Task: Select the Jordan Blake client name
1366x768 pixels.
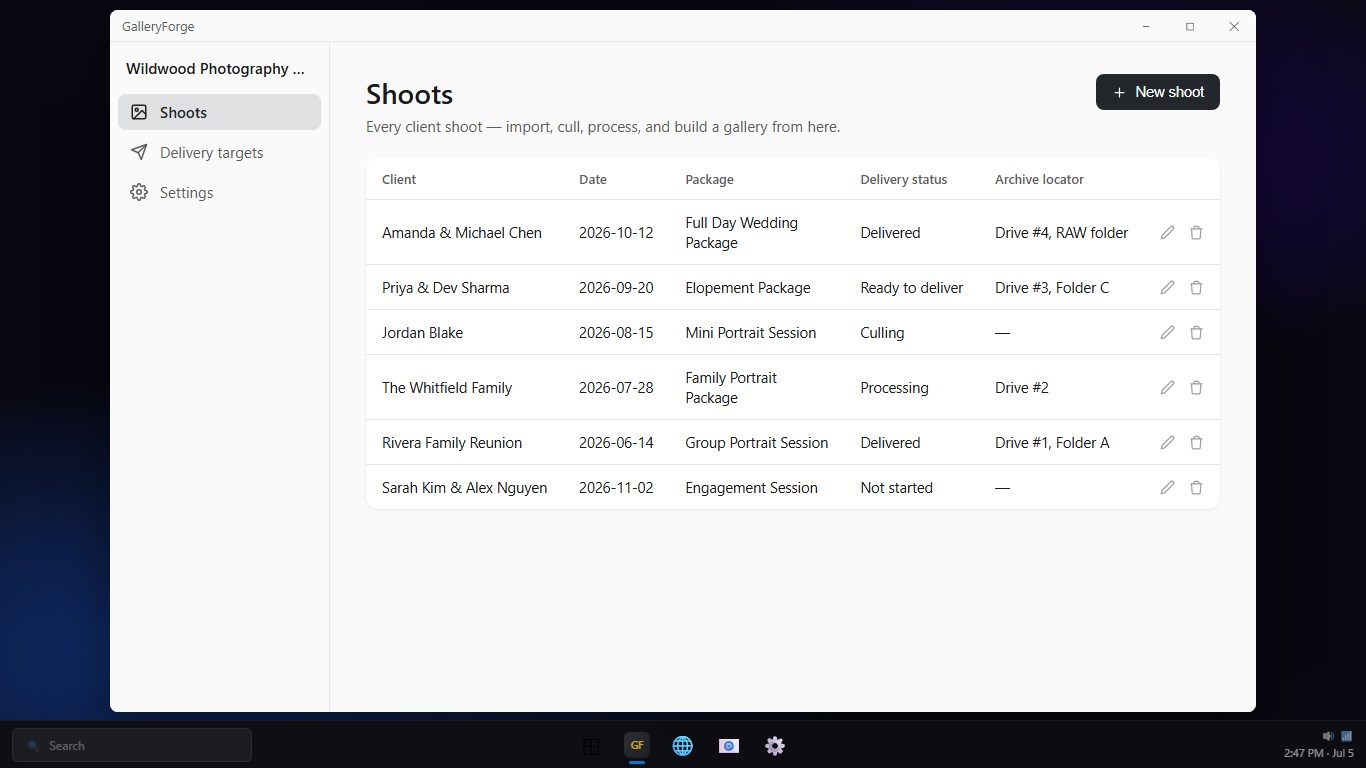Action: click(422, 332)
